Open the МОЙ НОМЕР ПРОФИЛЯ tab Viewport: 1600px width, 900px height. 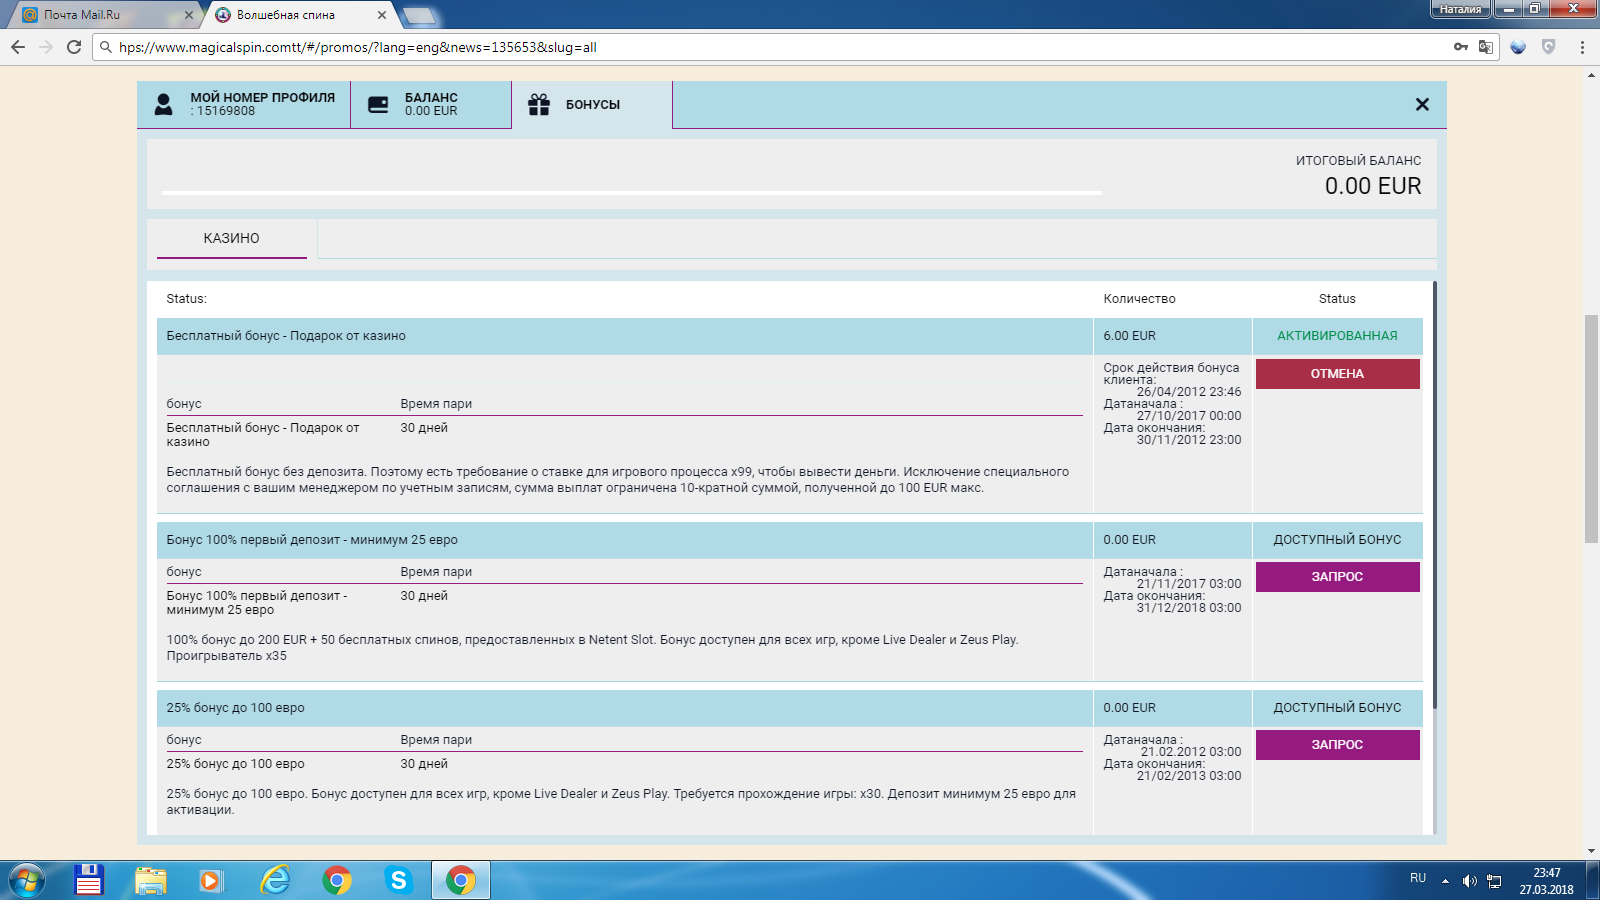[x=244, y=105]
